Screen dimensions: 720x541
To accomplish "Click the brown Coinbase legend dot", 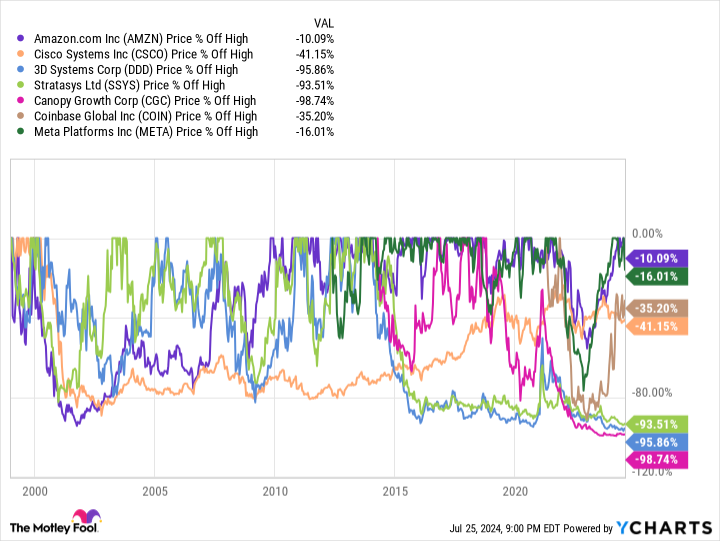I will 20,116.
